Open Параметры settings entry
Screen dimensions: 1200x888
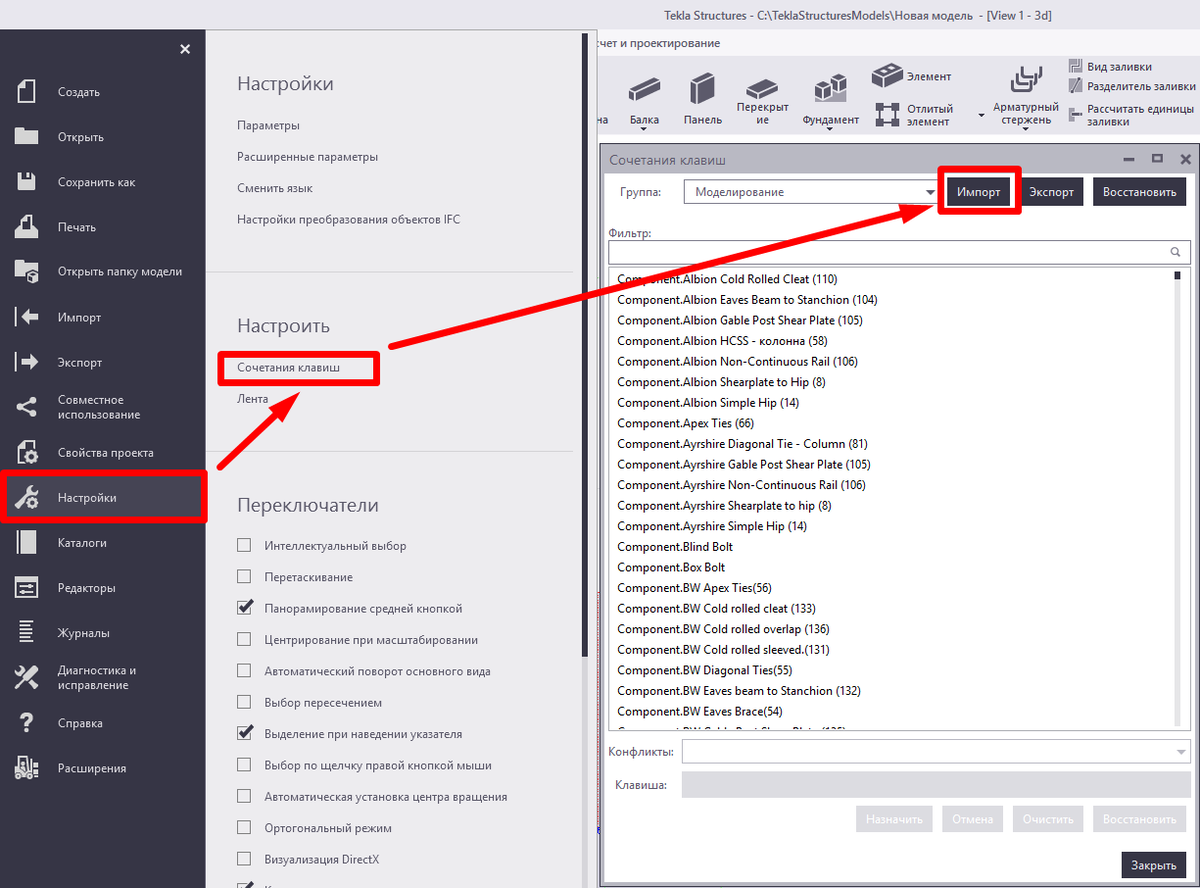(x=268, y=126)
